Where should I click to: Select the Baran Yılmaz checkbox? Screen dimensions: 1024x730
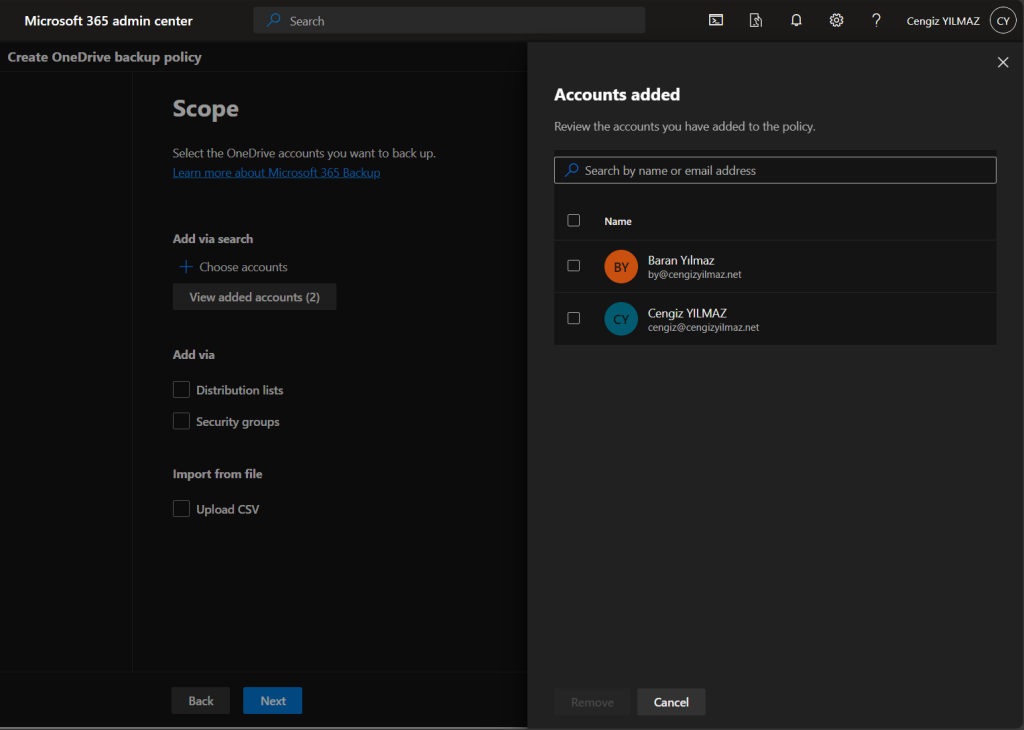(x=574, y=266)
